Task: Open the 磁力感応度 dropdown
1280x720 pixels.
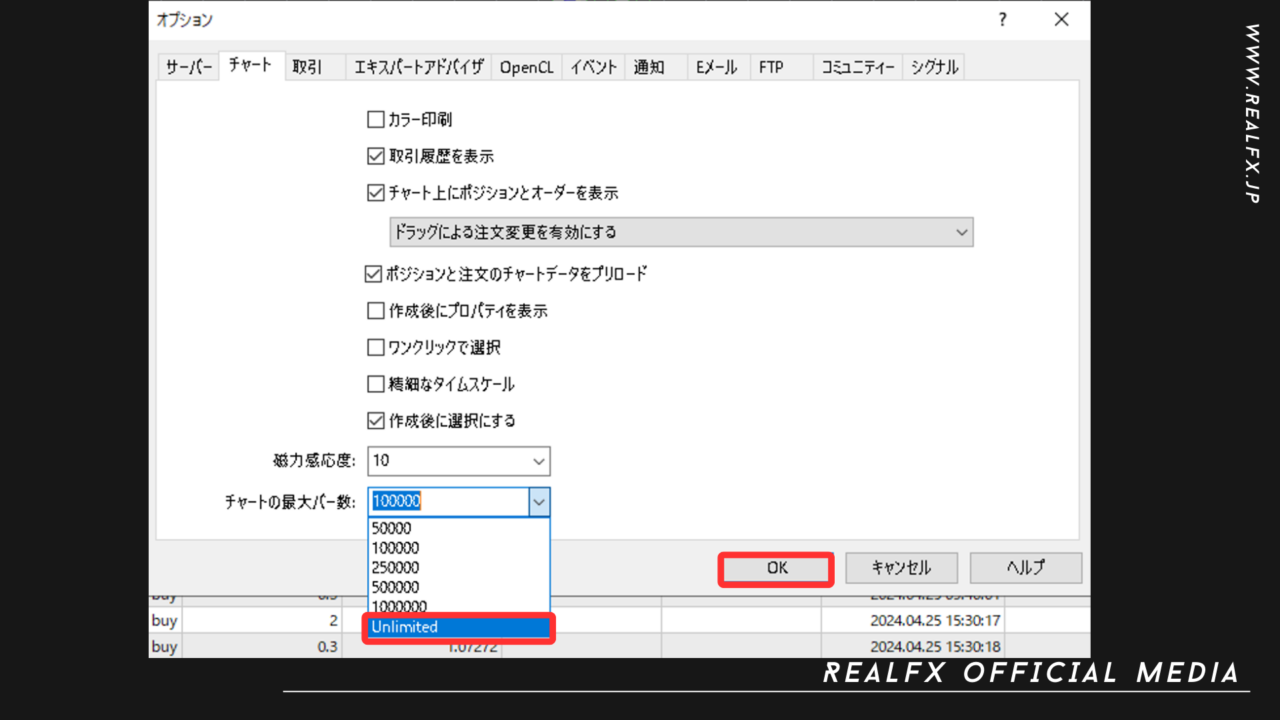Action: tap(540, 461)
